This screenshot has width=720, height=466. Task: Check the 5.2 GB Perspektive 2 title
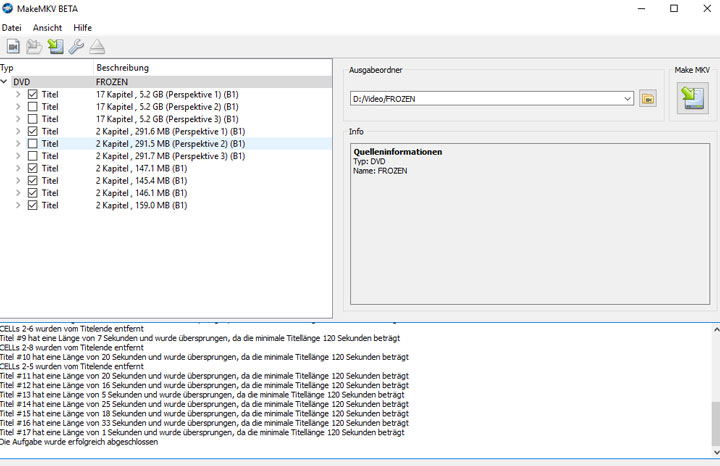coord(33,107)
